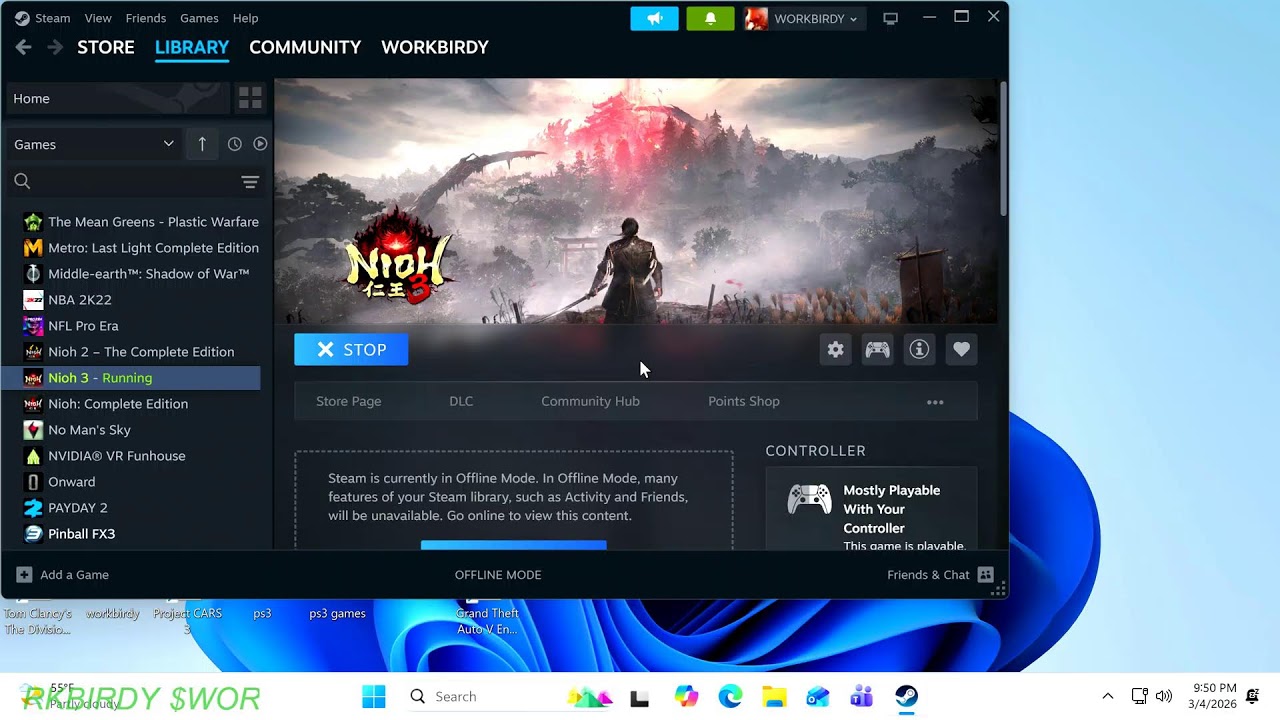
Task: Open Big Picture mode monitor icon
Action: (x=890, y=18)
